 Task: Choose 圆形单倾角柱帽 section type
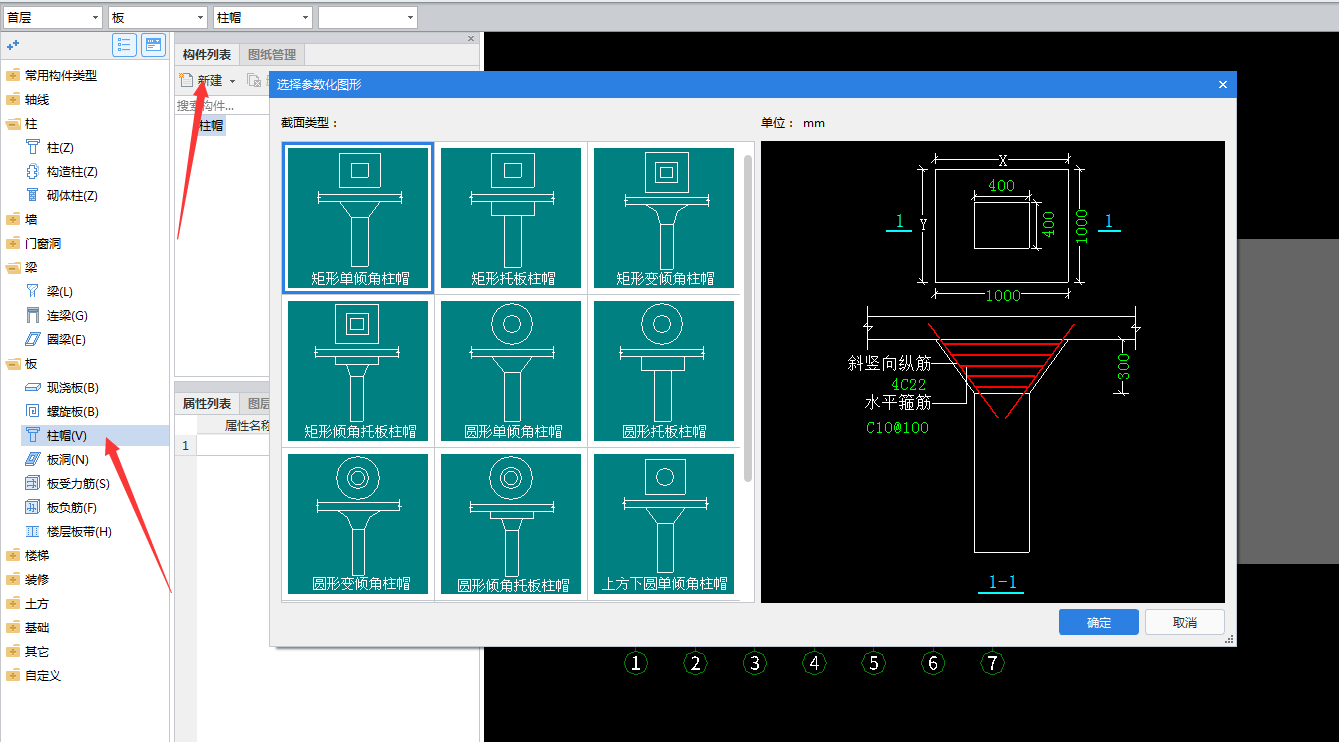click(512, 371)
